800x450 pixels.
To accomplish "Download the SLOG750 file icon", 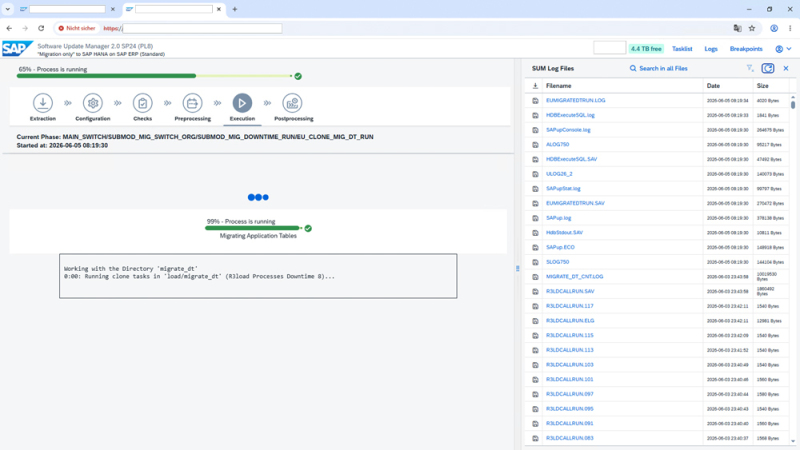I will coord(535,262).
